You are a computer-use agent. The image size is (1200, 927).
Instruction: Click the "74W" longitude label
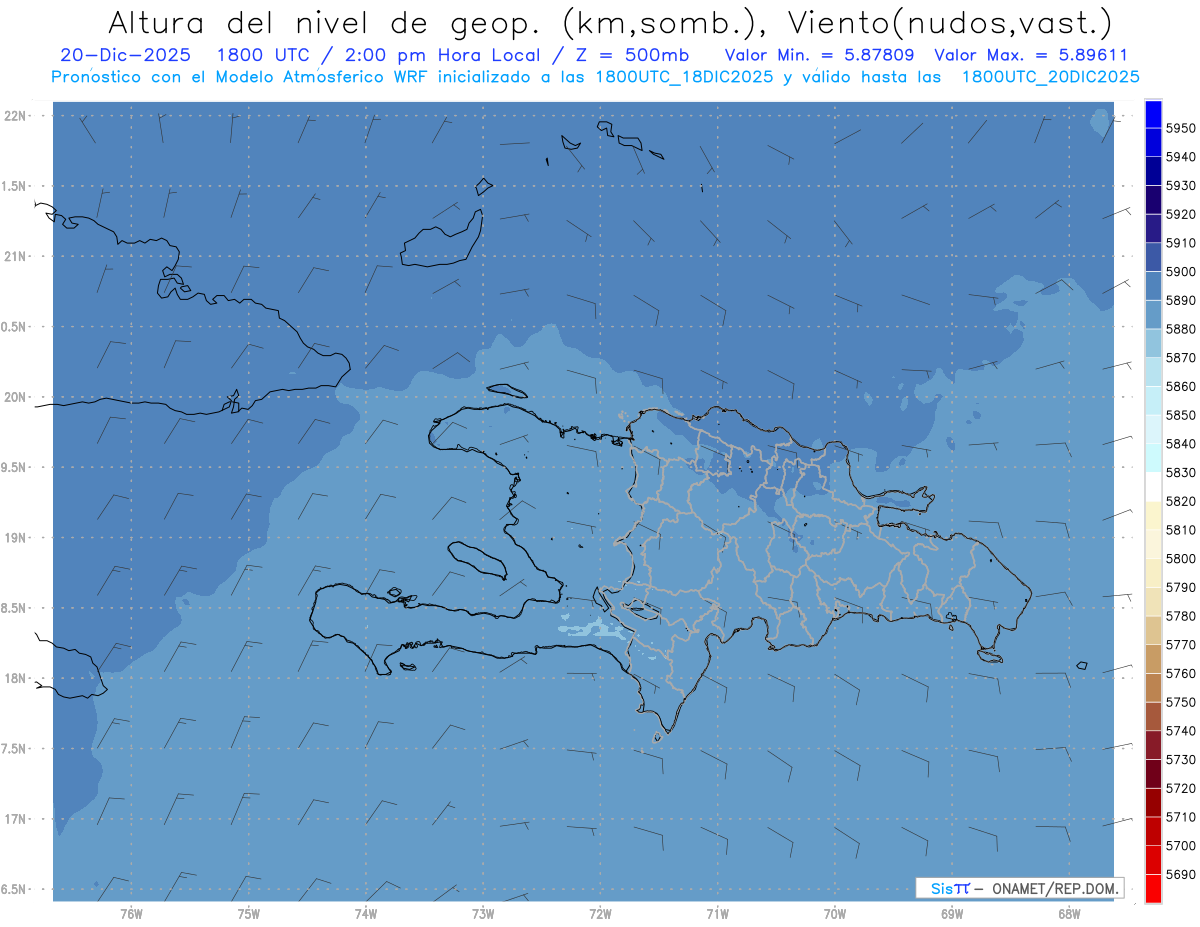pos(366,914)
